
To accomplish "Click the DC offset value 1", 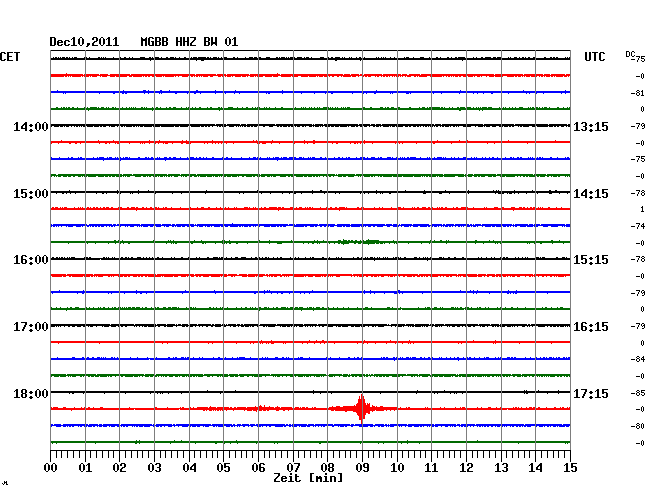I will click(643, 210).
